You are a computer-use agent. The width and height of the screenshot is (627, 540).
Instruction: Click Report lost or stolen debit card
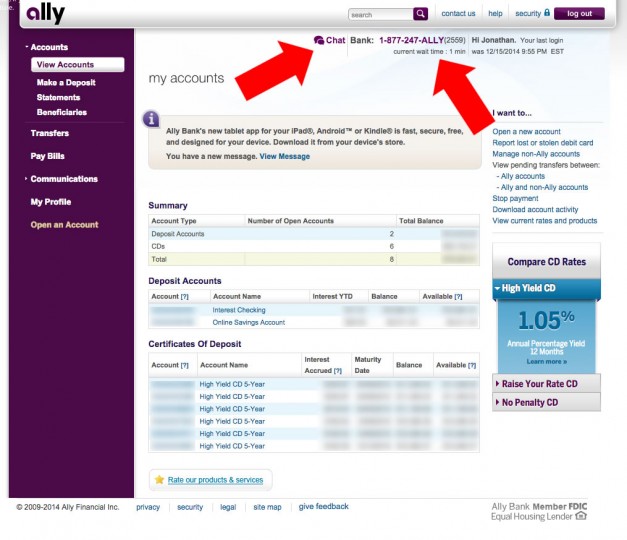(543, 143)
